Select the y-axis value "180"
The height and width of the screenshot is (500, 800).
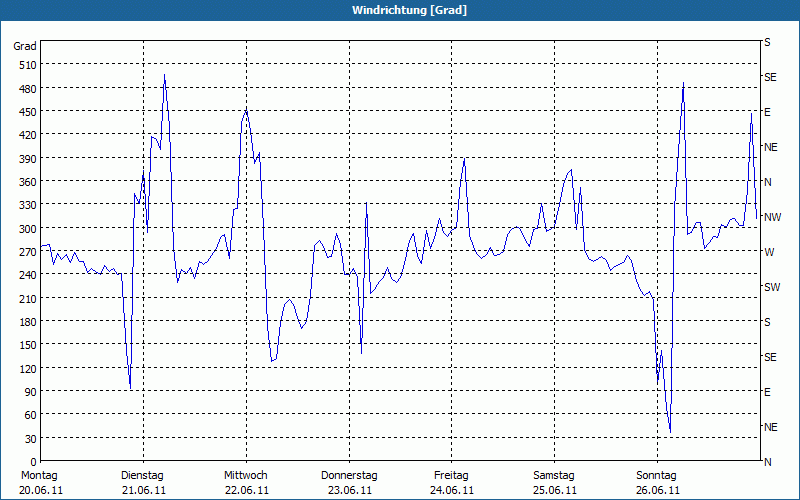tap(28, 322)
